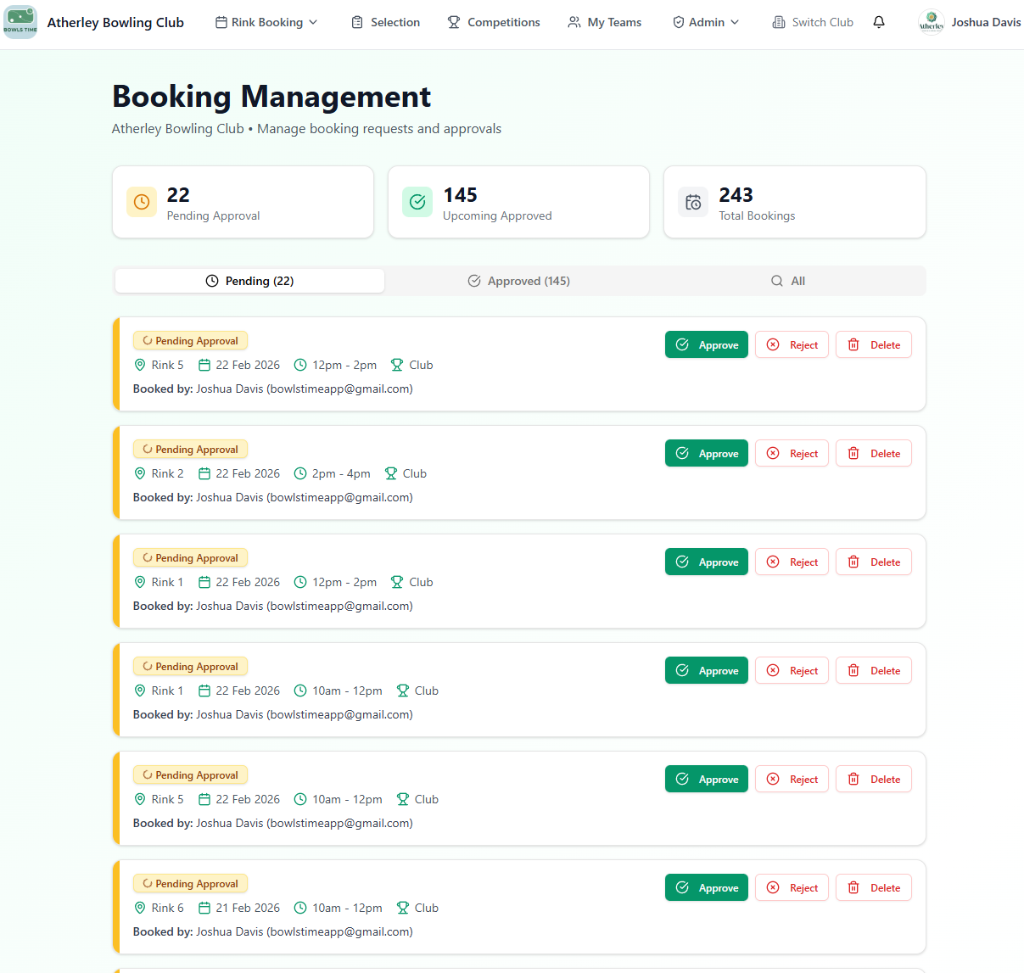The height and width of the screenshot is (973, 1024).
Task: Click Pending Approval badge on Rink 6 booking
Action: (x=191, y=884)
